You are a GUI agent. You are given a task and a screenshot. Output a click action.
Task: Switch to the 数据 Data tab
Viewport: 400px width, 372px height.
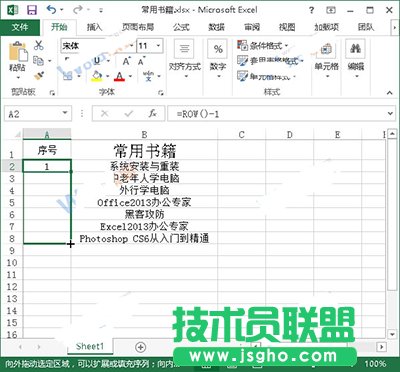217,27
